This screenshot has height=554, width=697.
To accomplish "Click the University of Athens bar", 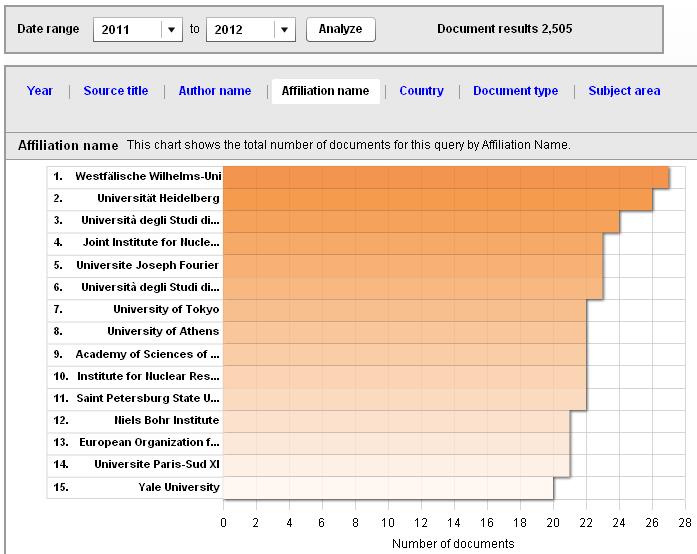I will click(405, 333).
